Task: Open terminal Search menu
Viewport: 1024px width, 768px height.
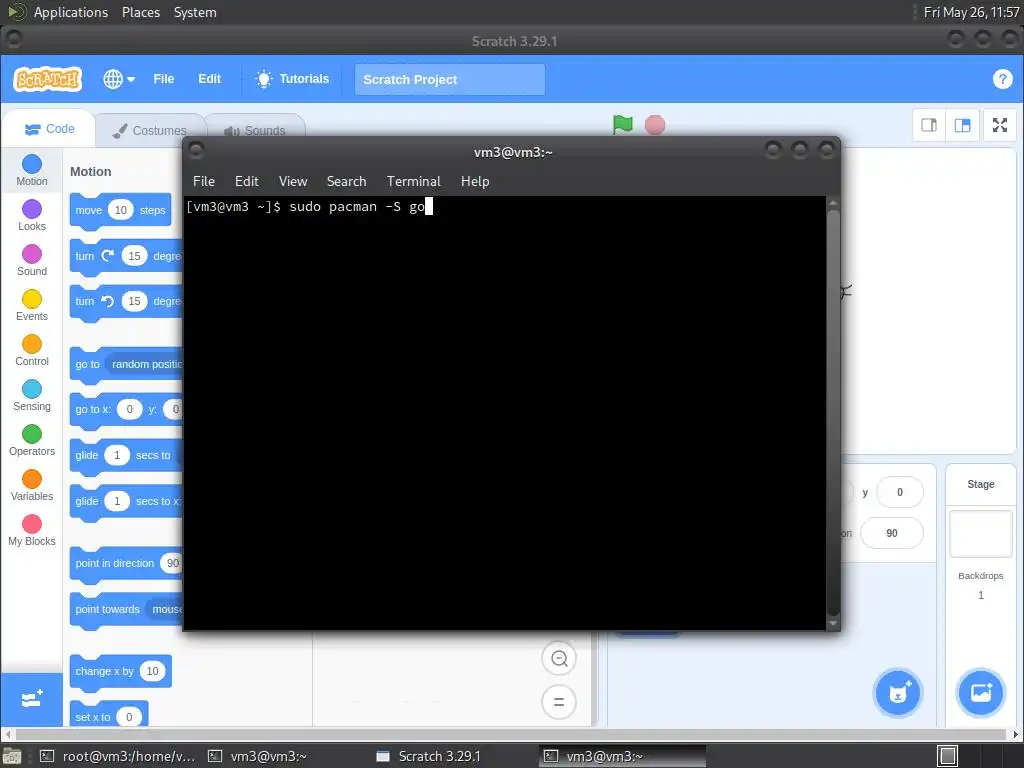Action: click(x=346, y=182)
